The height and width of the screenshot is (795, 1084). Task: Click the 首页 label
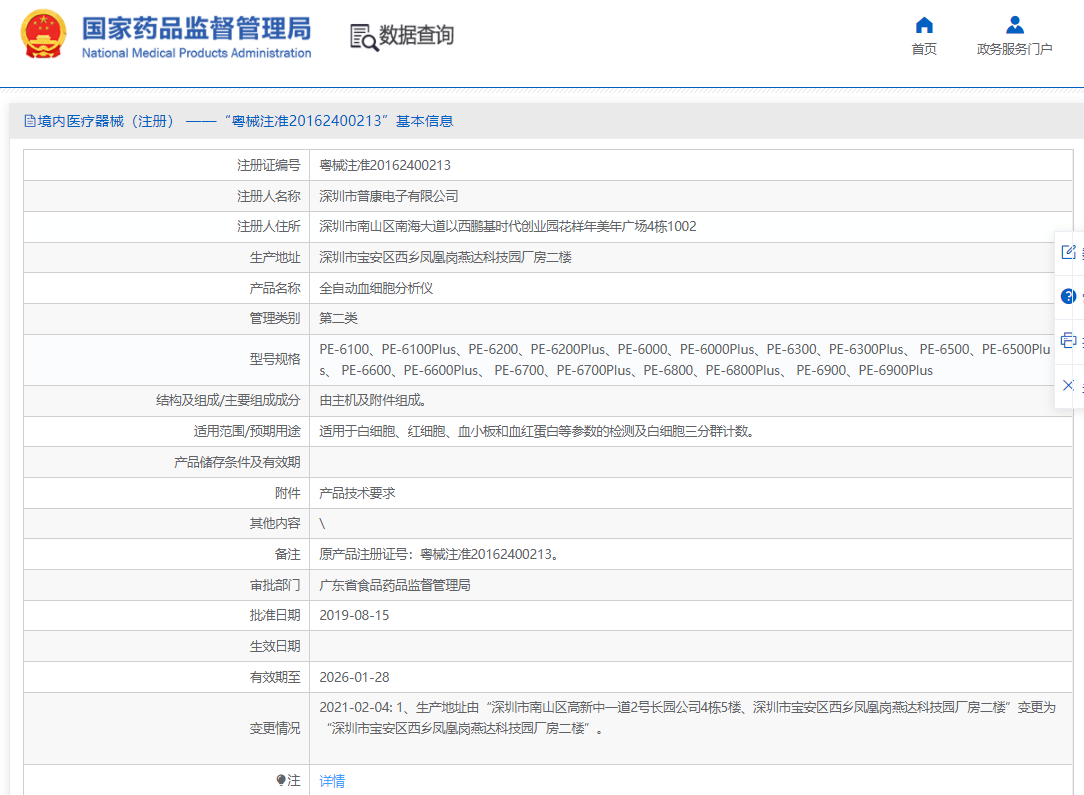tap(924, 49)
